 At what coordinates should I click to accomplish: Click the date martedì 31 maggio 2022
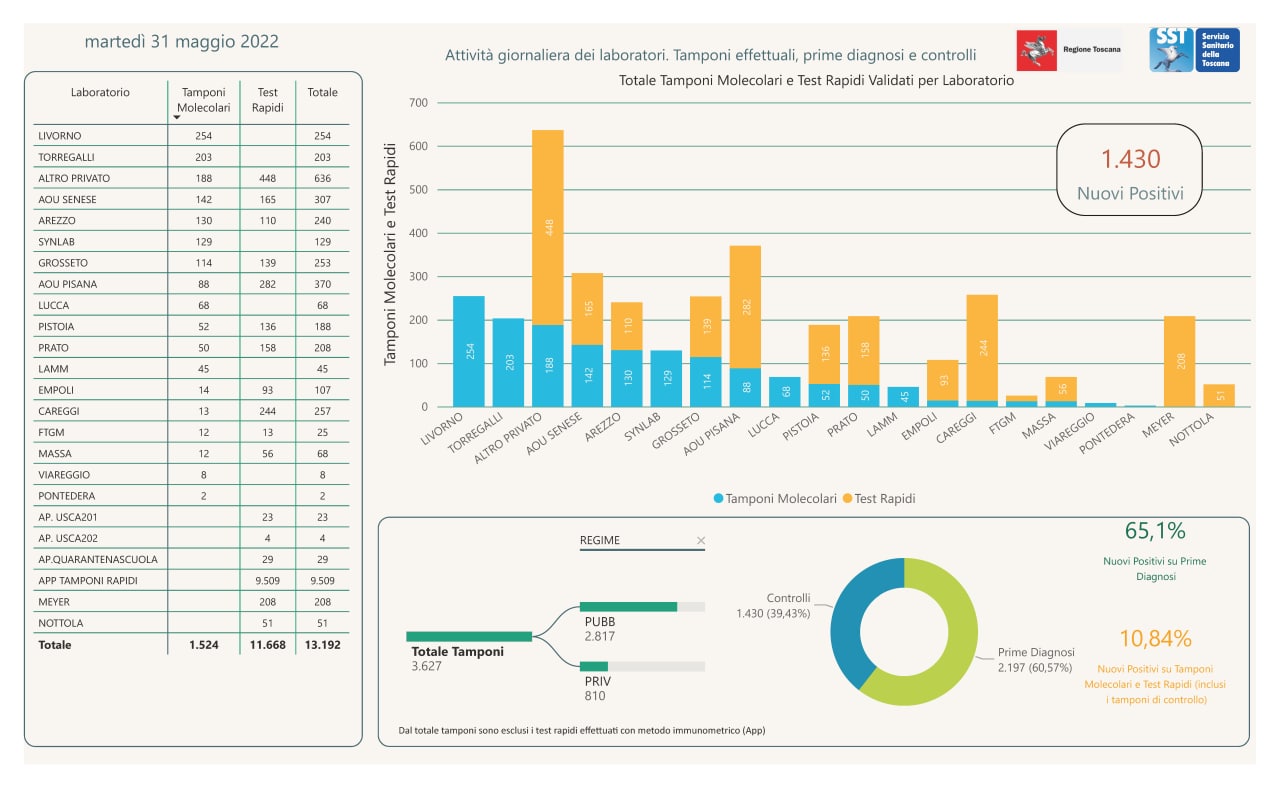pyautogui.click(x=182, y=42)
